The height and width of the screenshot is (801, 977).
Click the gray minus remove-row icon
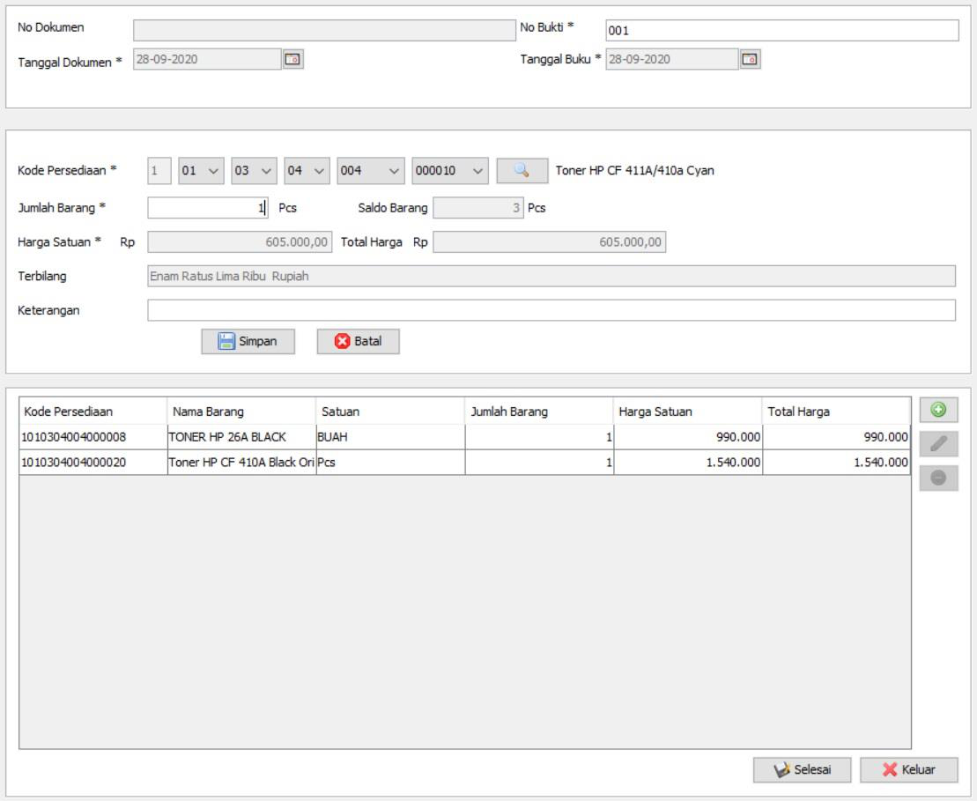pos(938,478)
